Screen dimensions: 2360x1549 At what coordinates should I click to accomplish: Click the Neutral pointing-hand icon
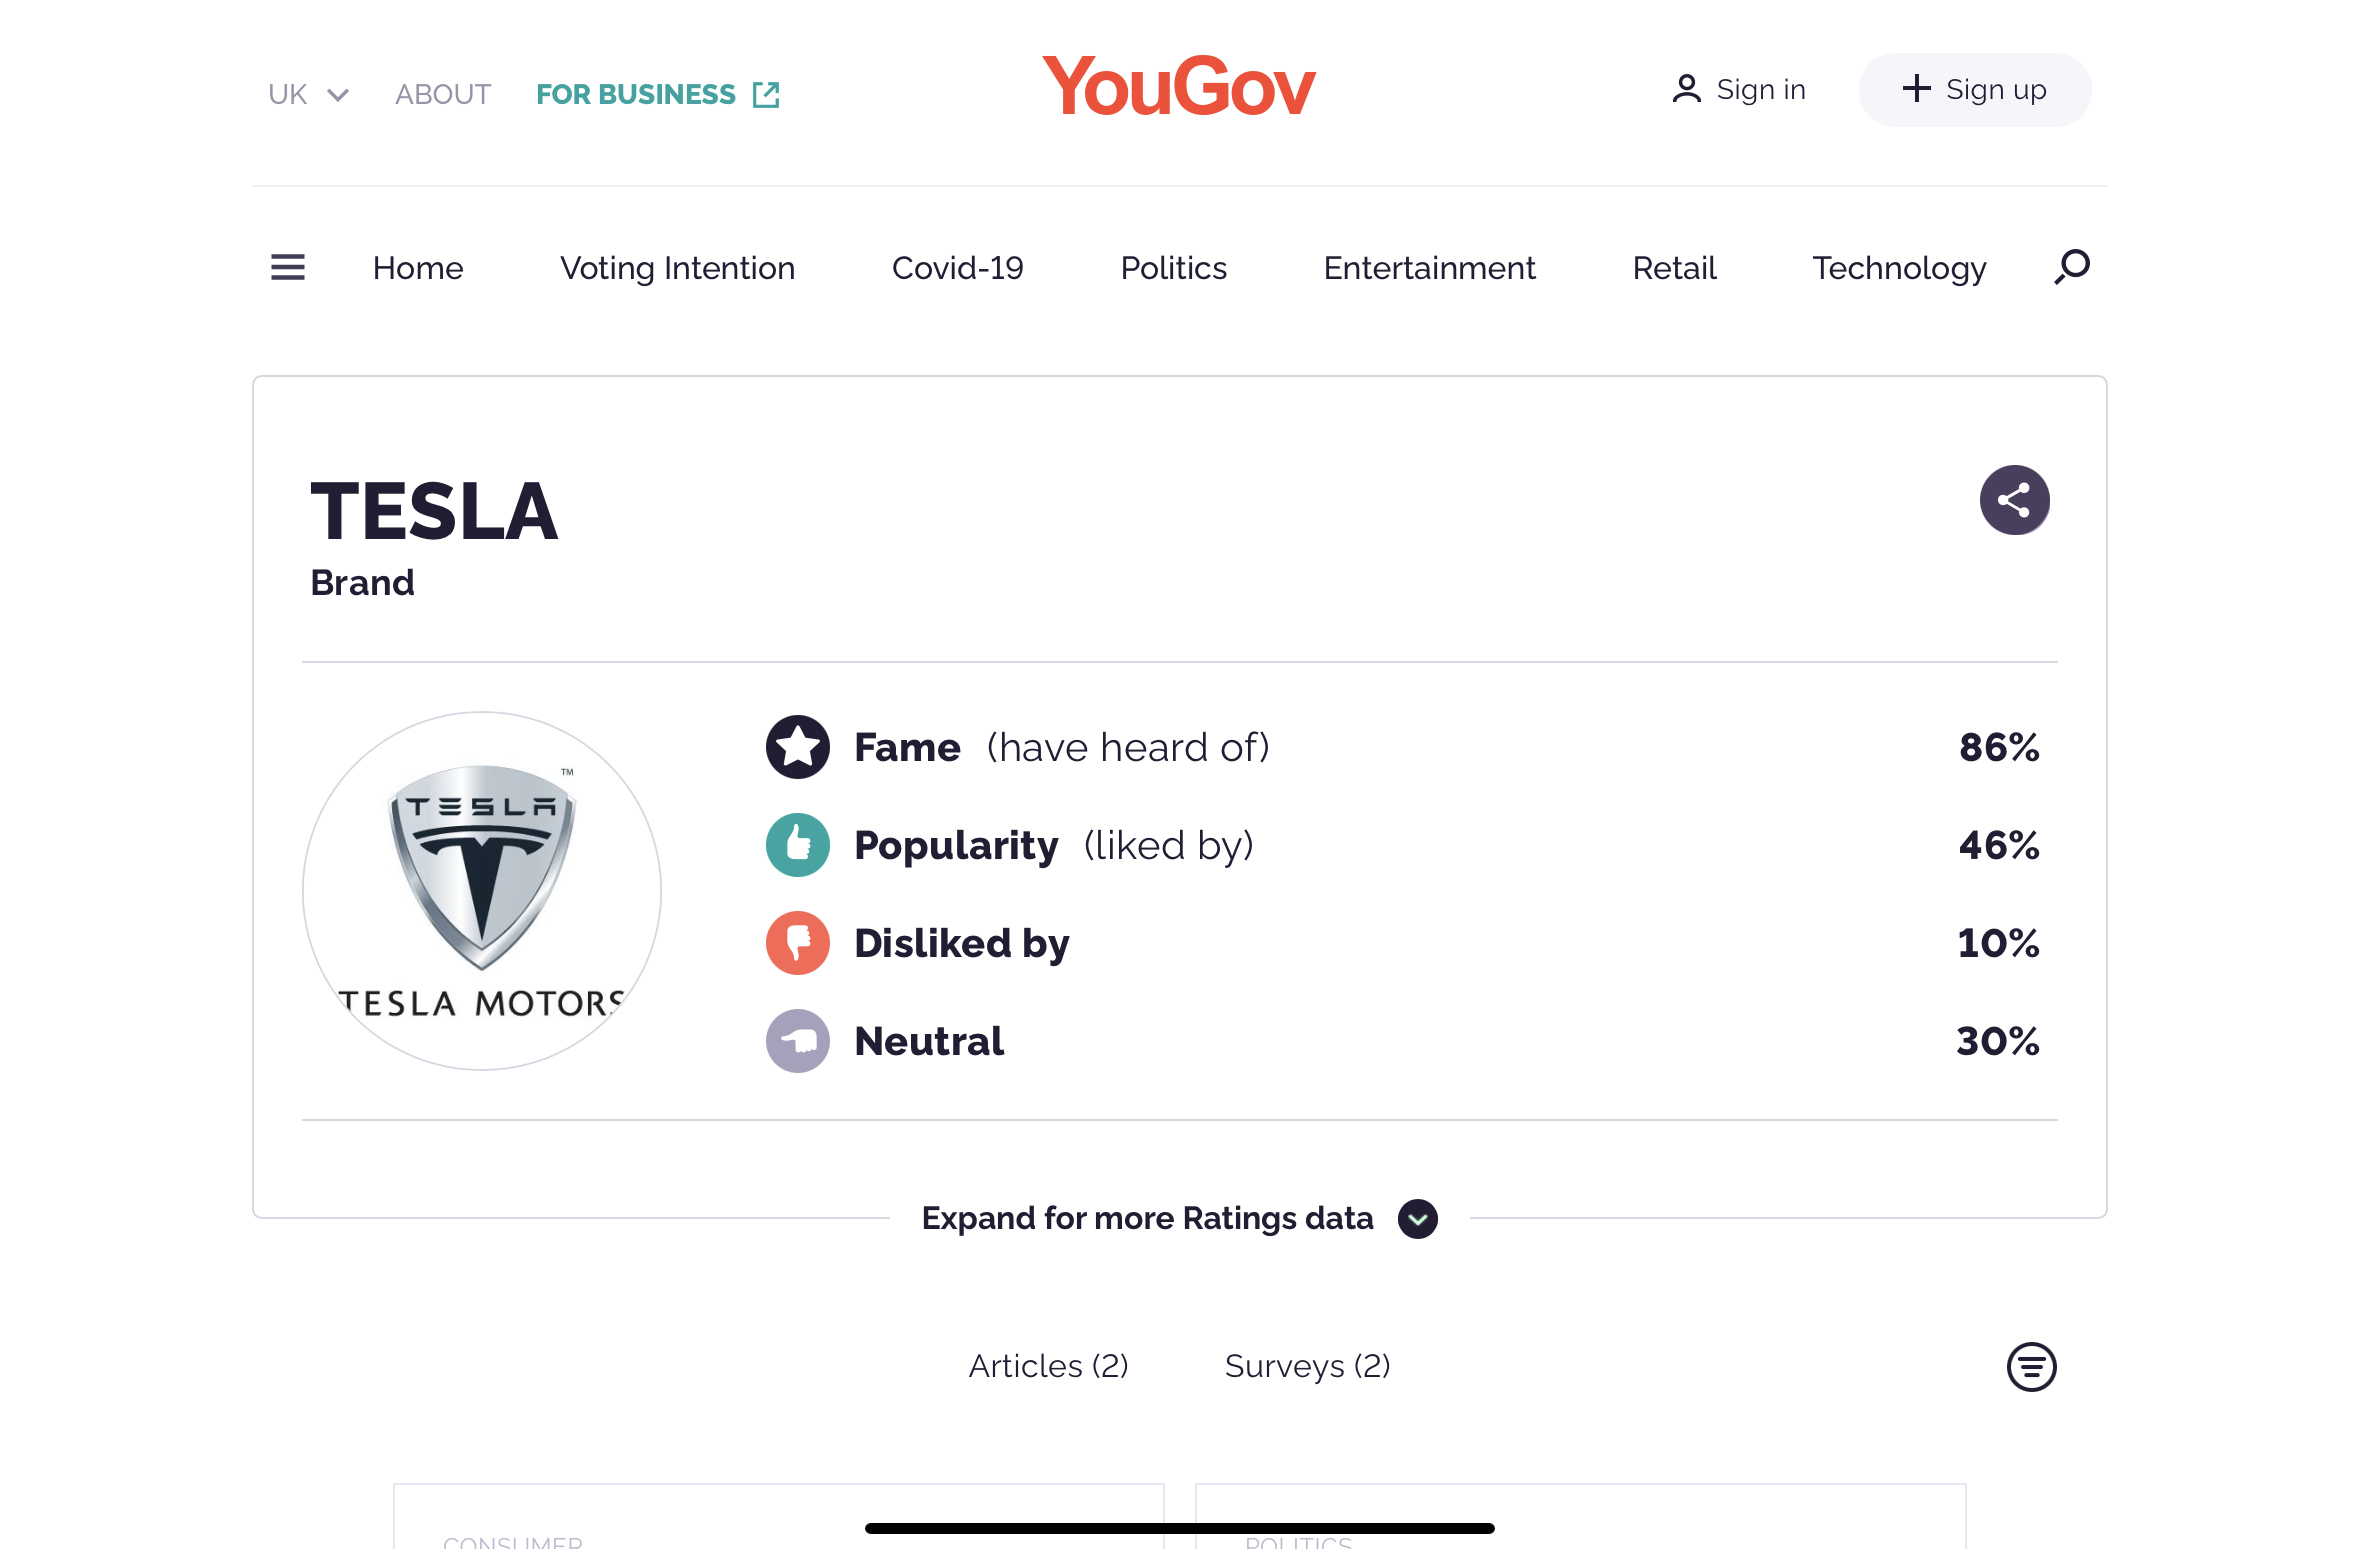click(x=797, y=1041)
